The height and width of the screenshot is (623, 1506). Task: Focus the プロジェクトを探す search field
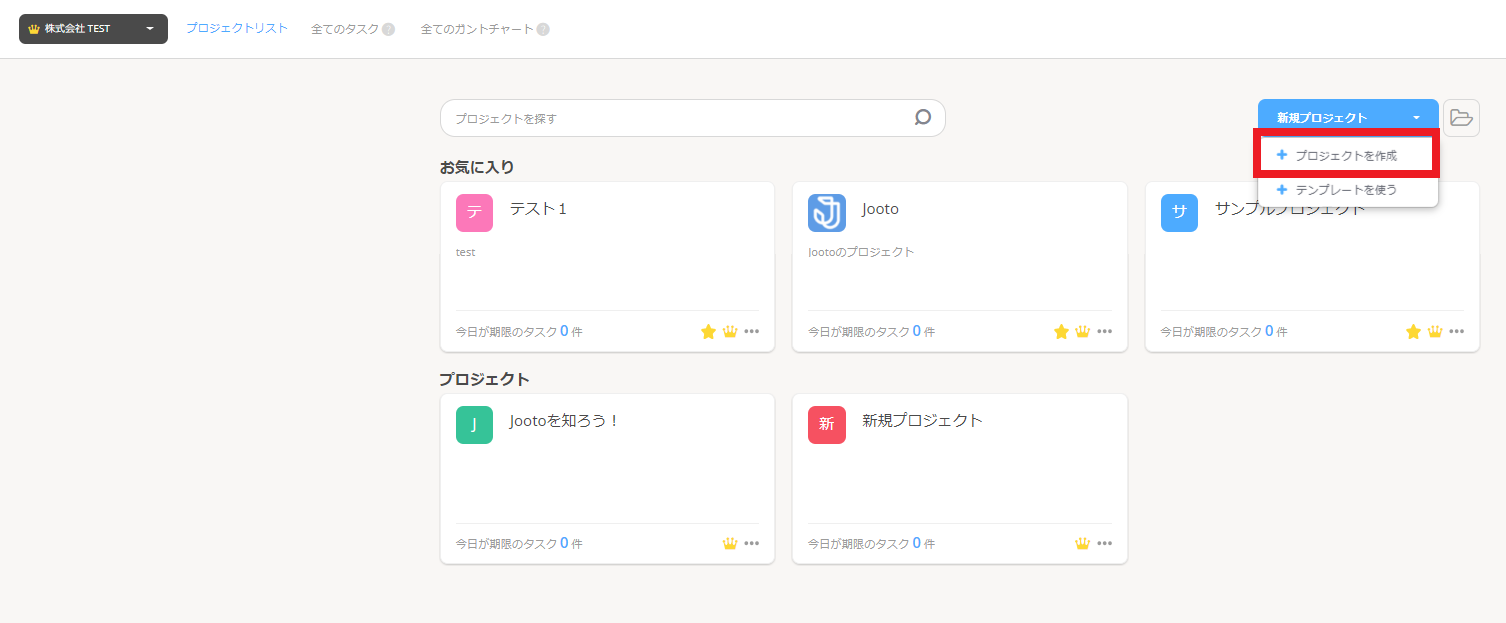(693, 118)
